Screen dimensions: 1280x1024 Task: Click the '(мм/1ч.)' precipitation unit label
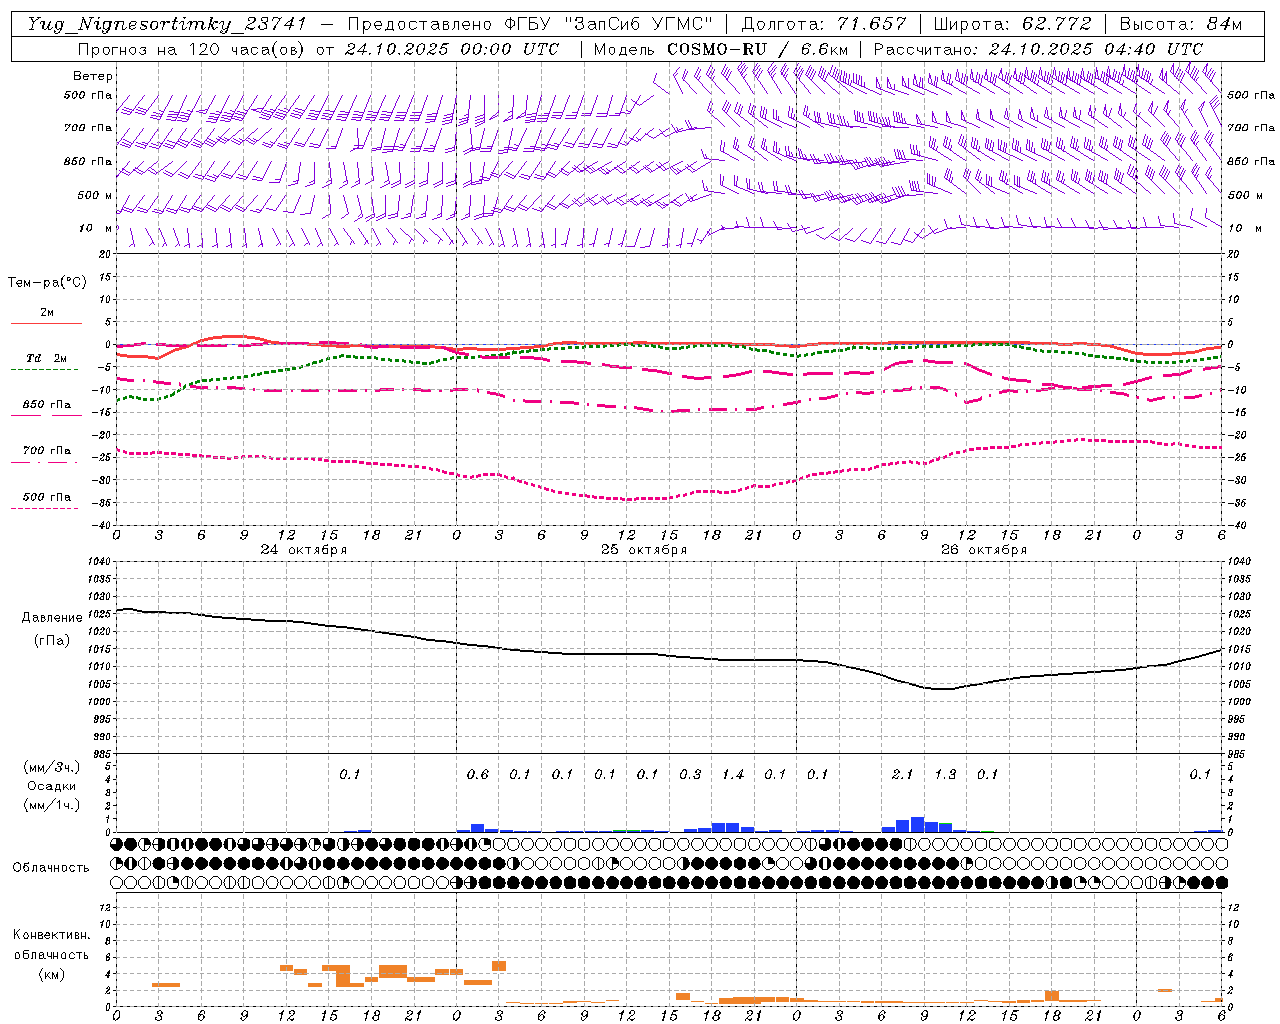pyautogui.click(x=51, y=805)
